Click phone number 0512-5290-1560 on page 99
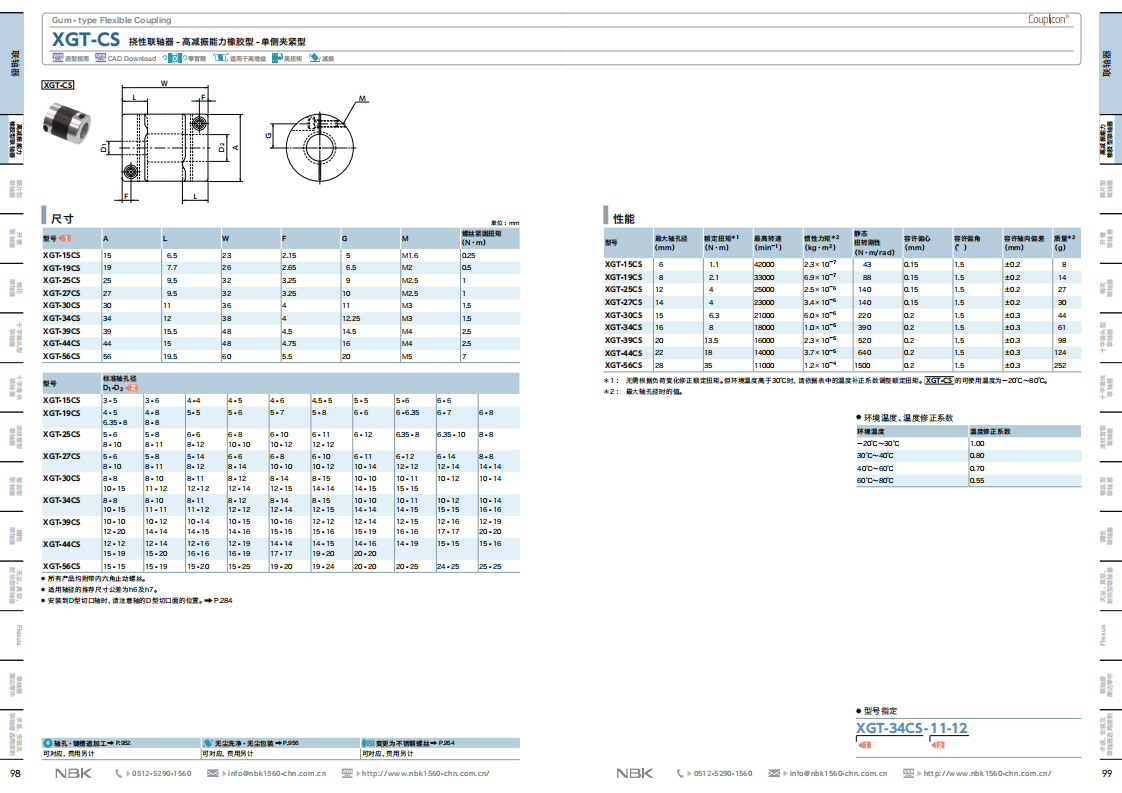Screen dimensions: 1122x793 point(723,774)
